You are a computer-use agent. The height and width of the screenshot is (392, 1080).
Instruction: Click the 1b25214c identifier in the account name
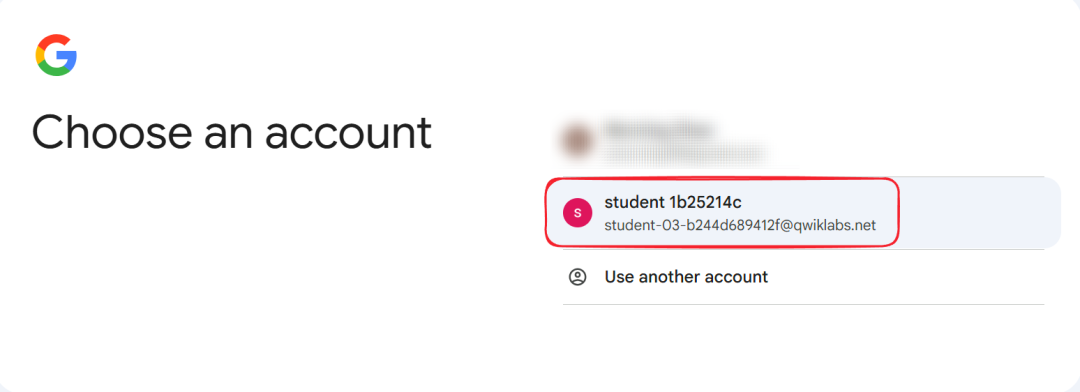click(x=705, y=203)
